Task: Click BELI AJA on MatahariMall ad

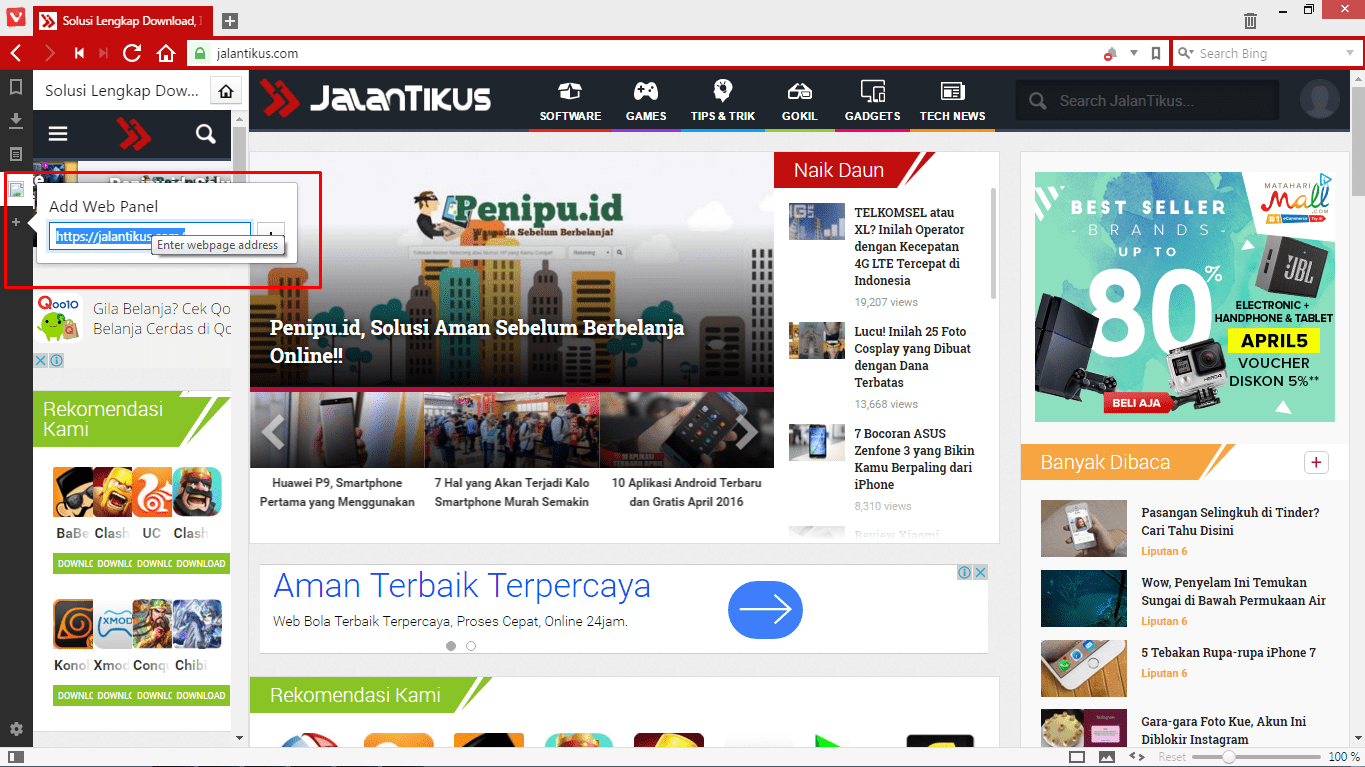Action: 1136,404
